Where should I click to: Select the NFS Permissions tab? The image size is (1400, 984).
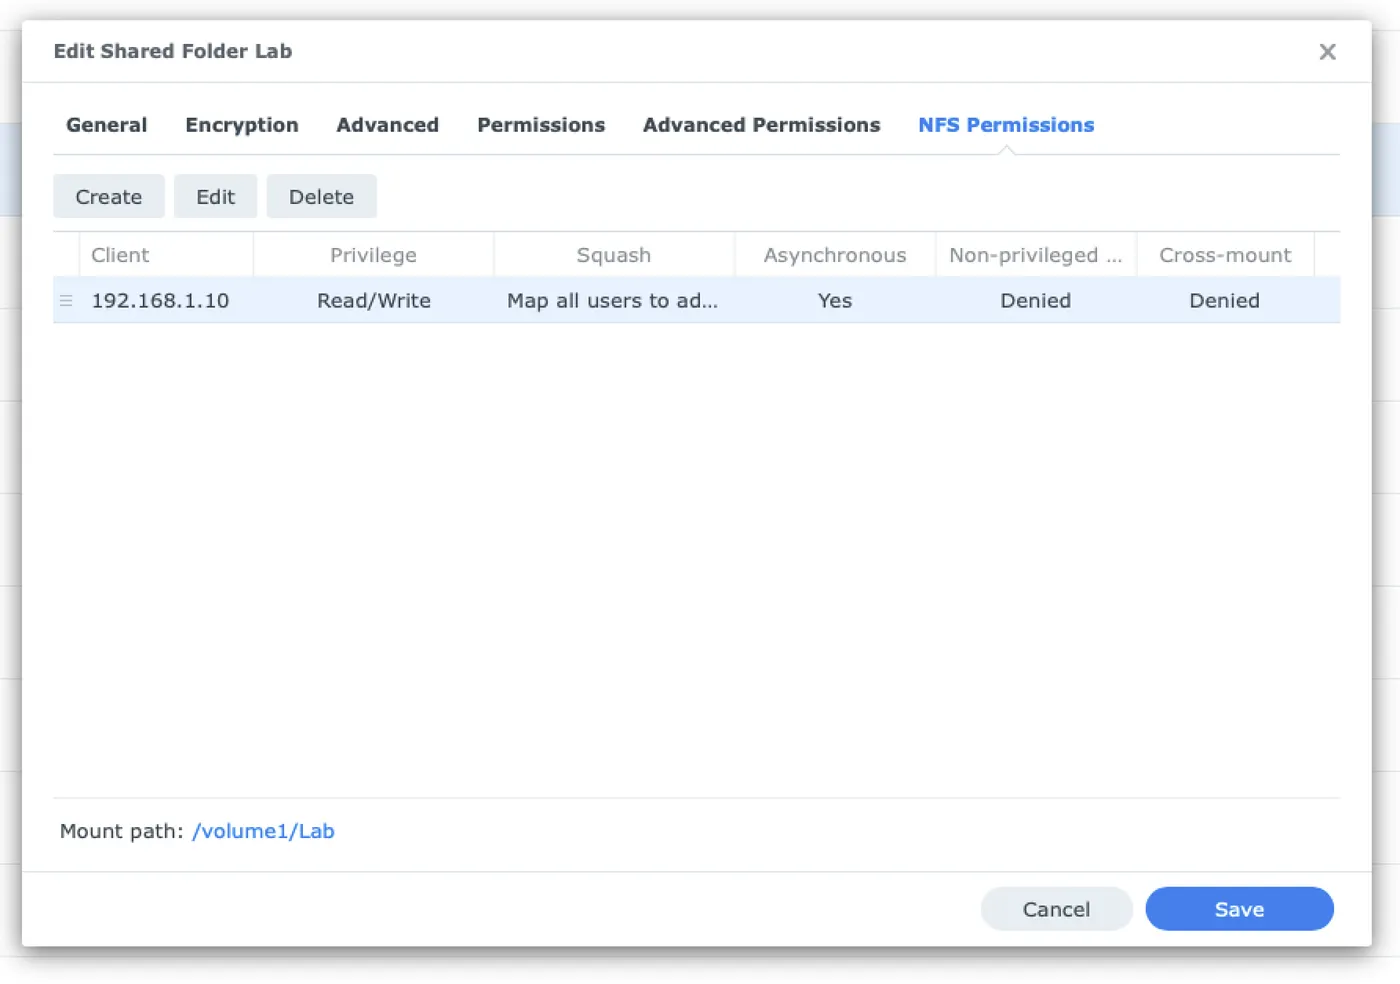click(1006, 125)
